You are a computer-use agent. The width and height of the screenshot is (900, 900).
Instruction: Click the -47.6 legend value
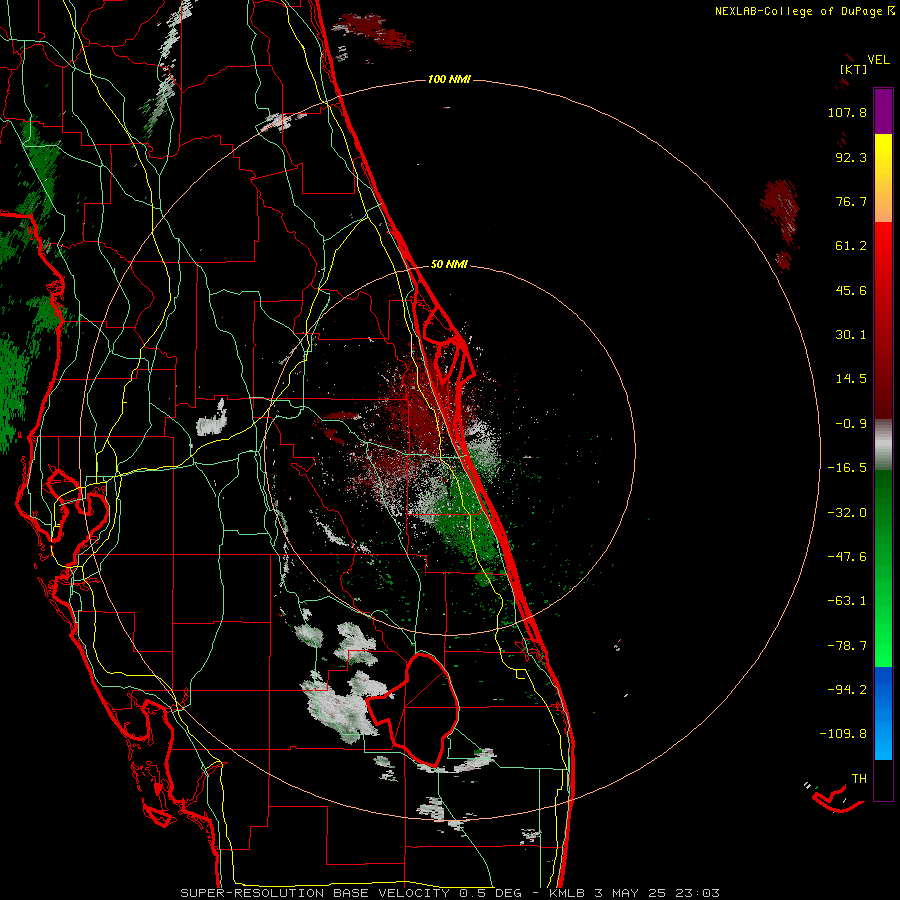(x=847, y=557)
